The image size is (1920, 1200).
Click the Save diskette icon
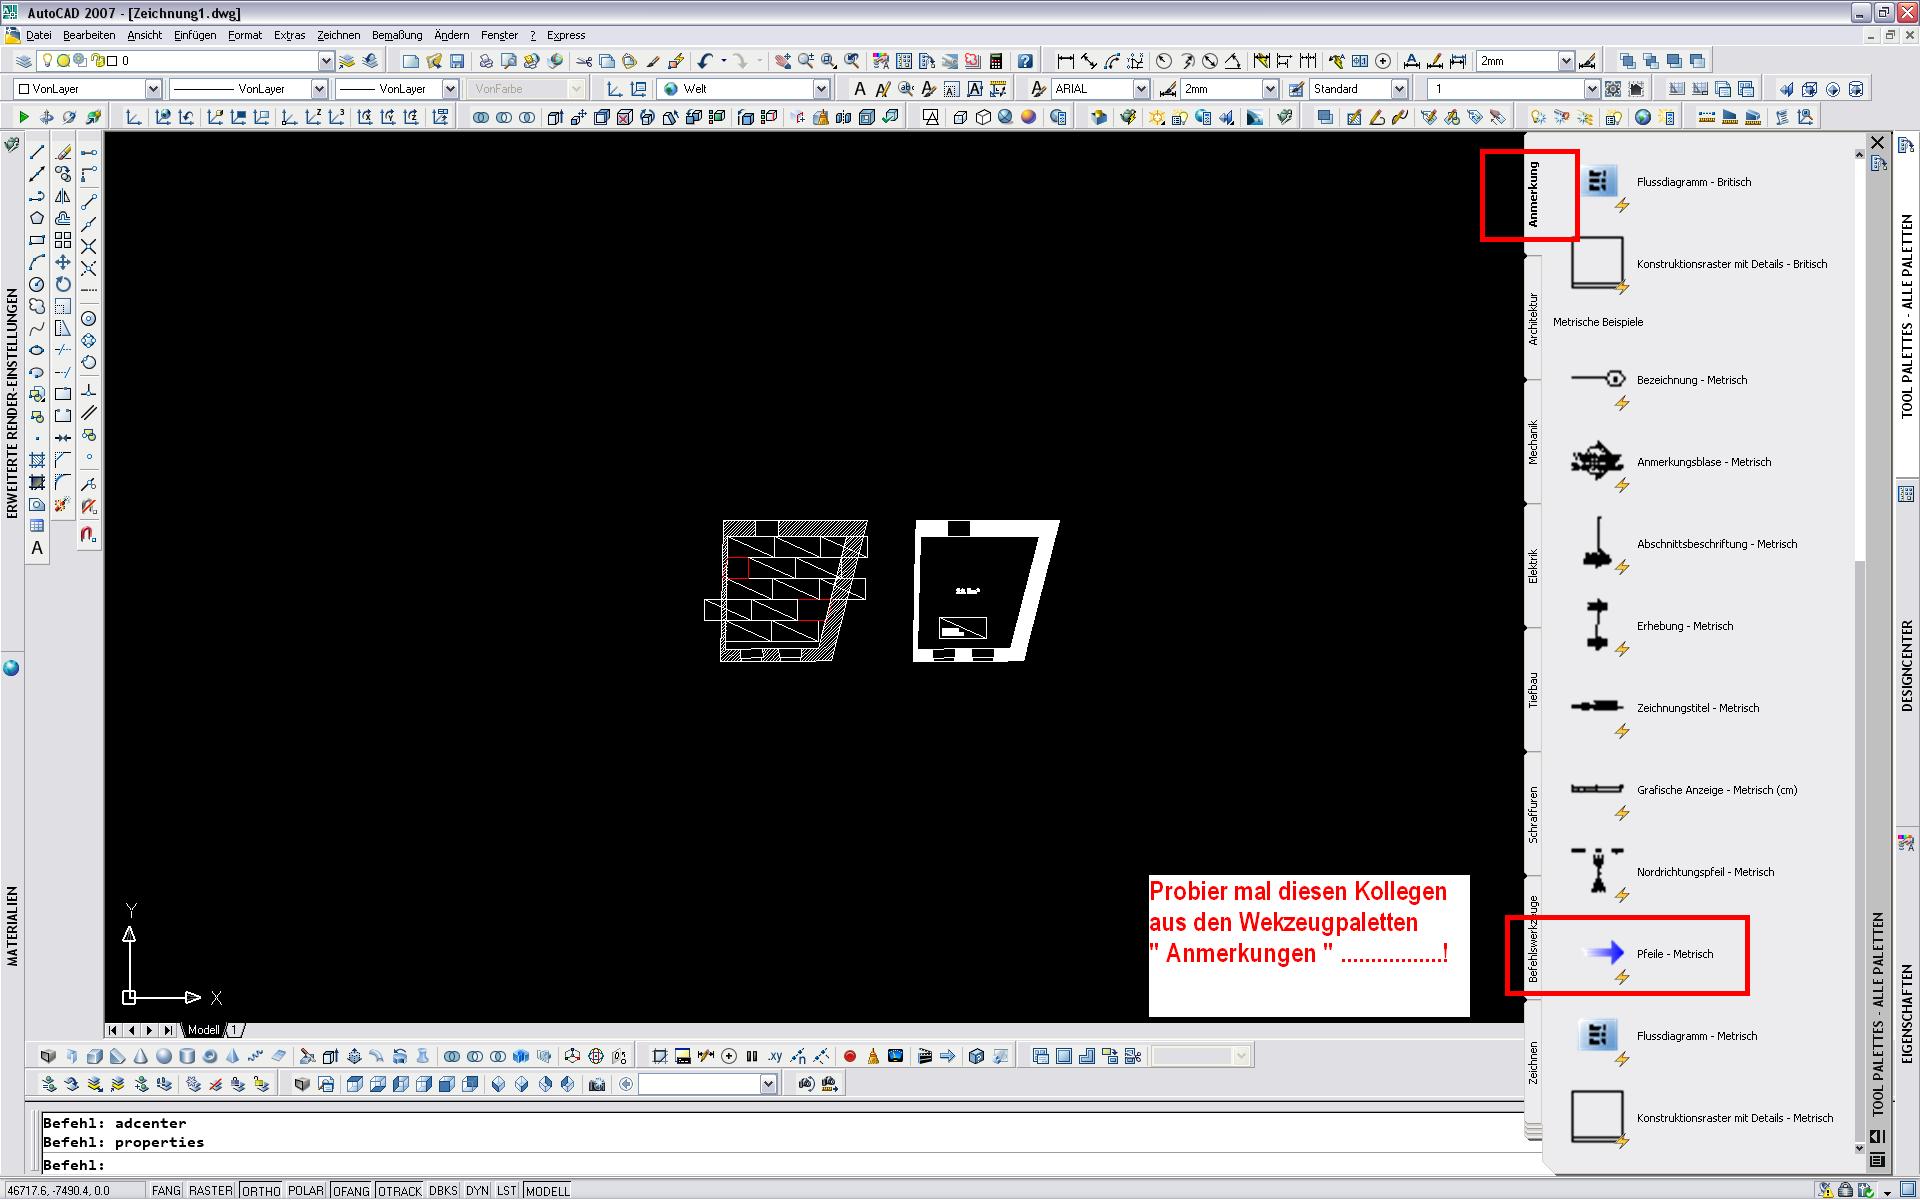click(457, 61)
